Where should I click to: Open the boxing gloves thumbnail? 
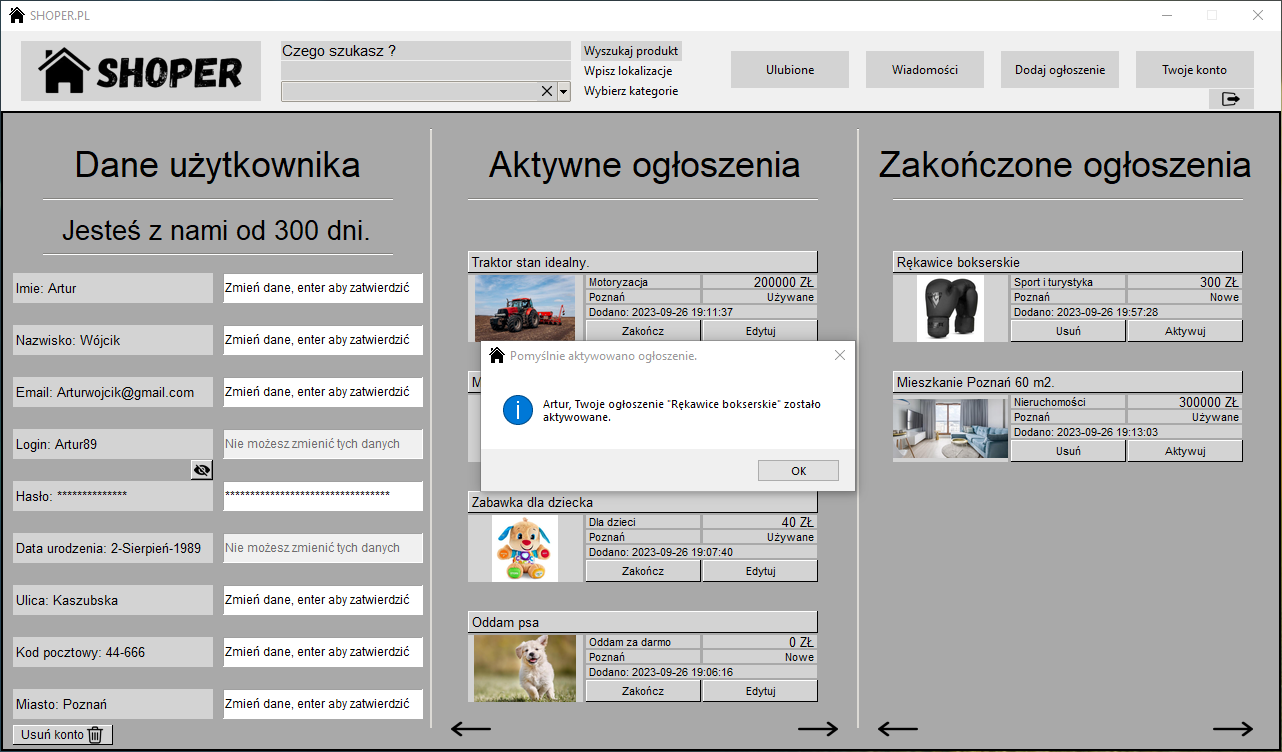point(950,308)
